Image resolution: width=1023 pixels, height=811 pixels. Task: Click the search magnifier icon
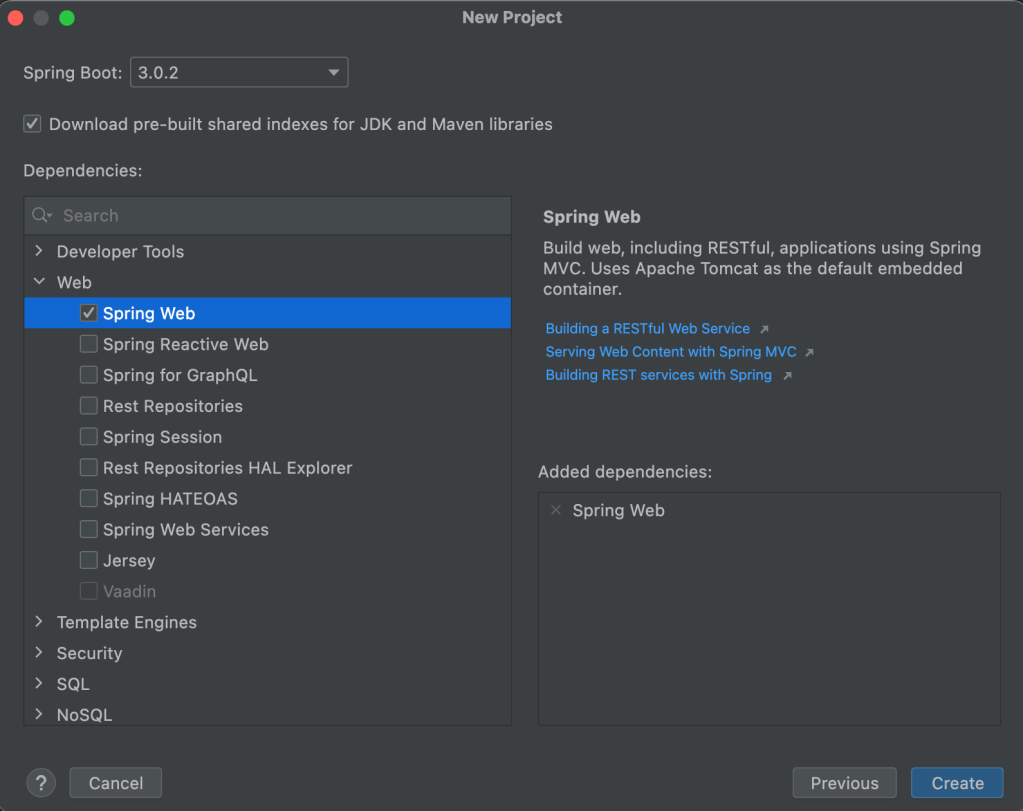[x=42, y=215]
